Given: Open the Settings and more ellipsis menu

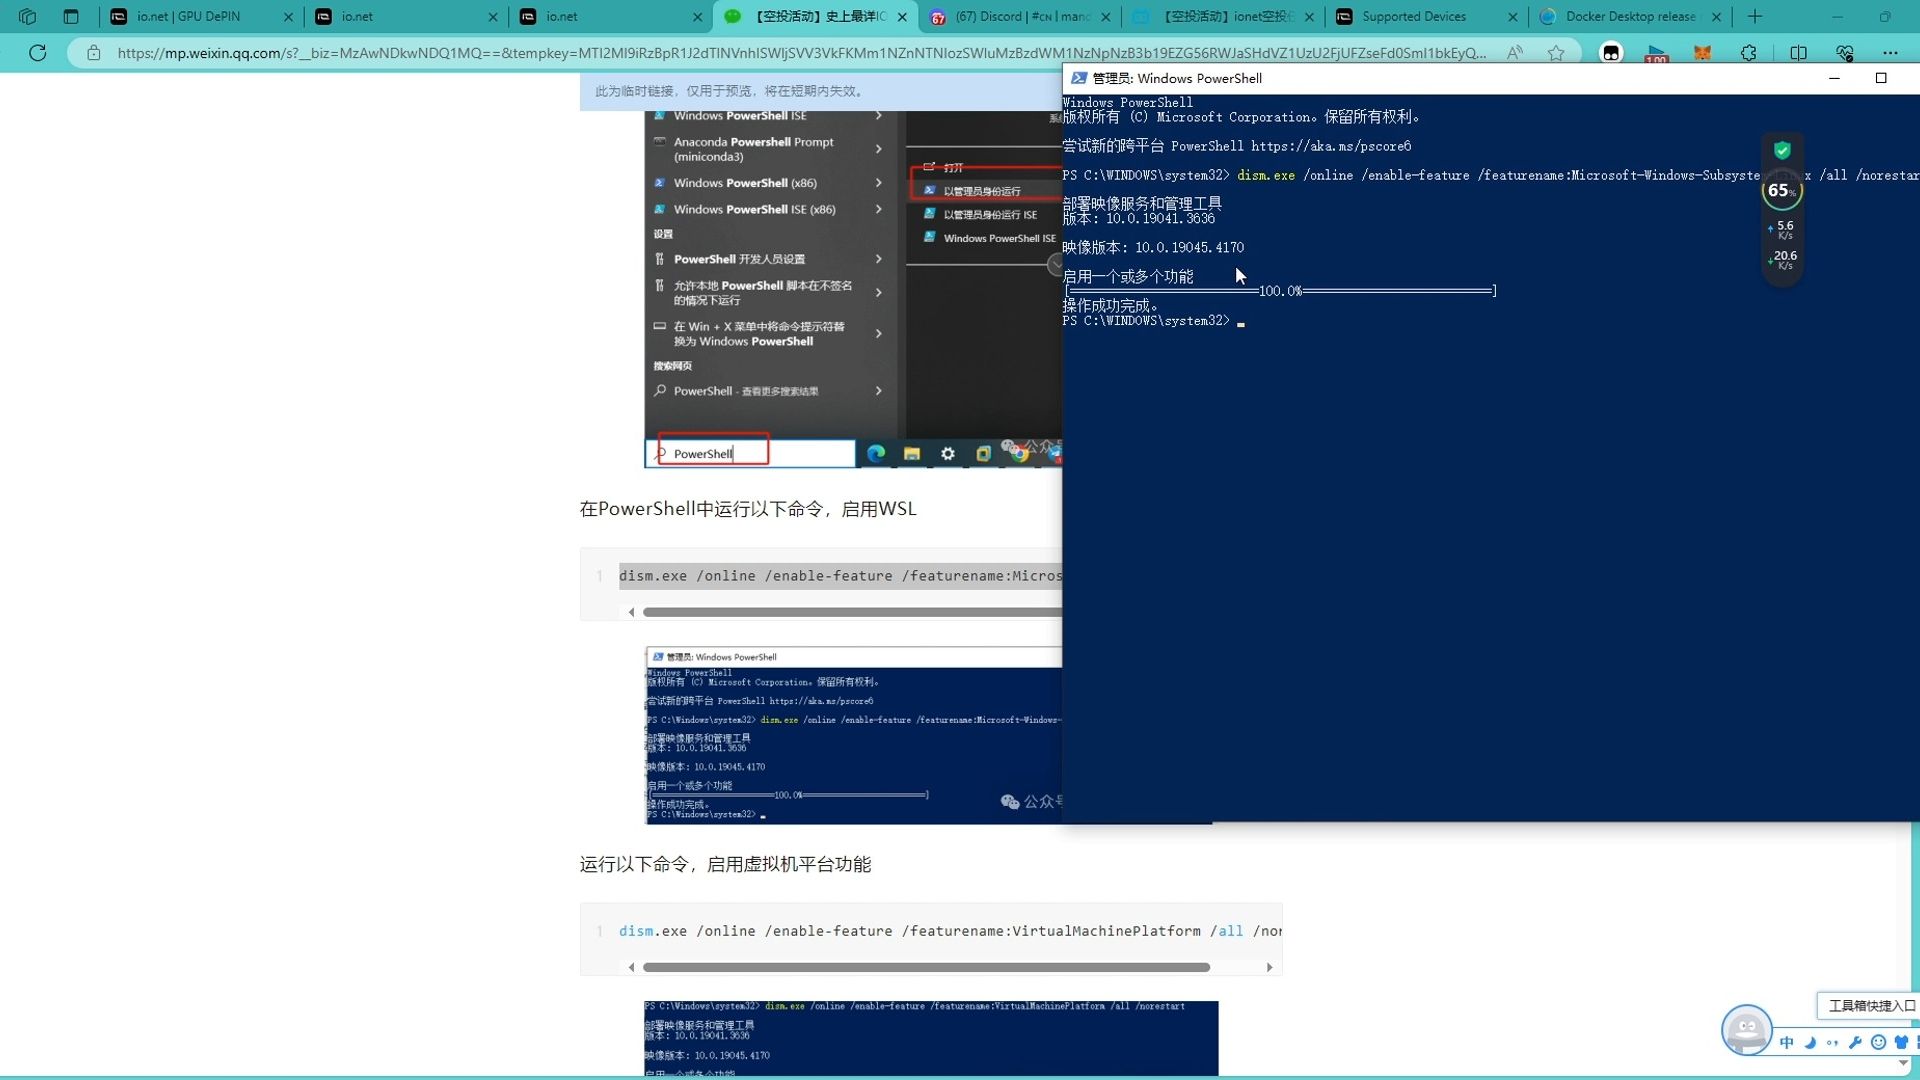Looking at the screenshot, I should (x=1889, y=53).
